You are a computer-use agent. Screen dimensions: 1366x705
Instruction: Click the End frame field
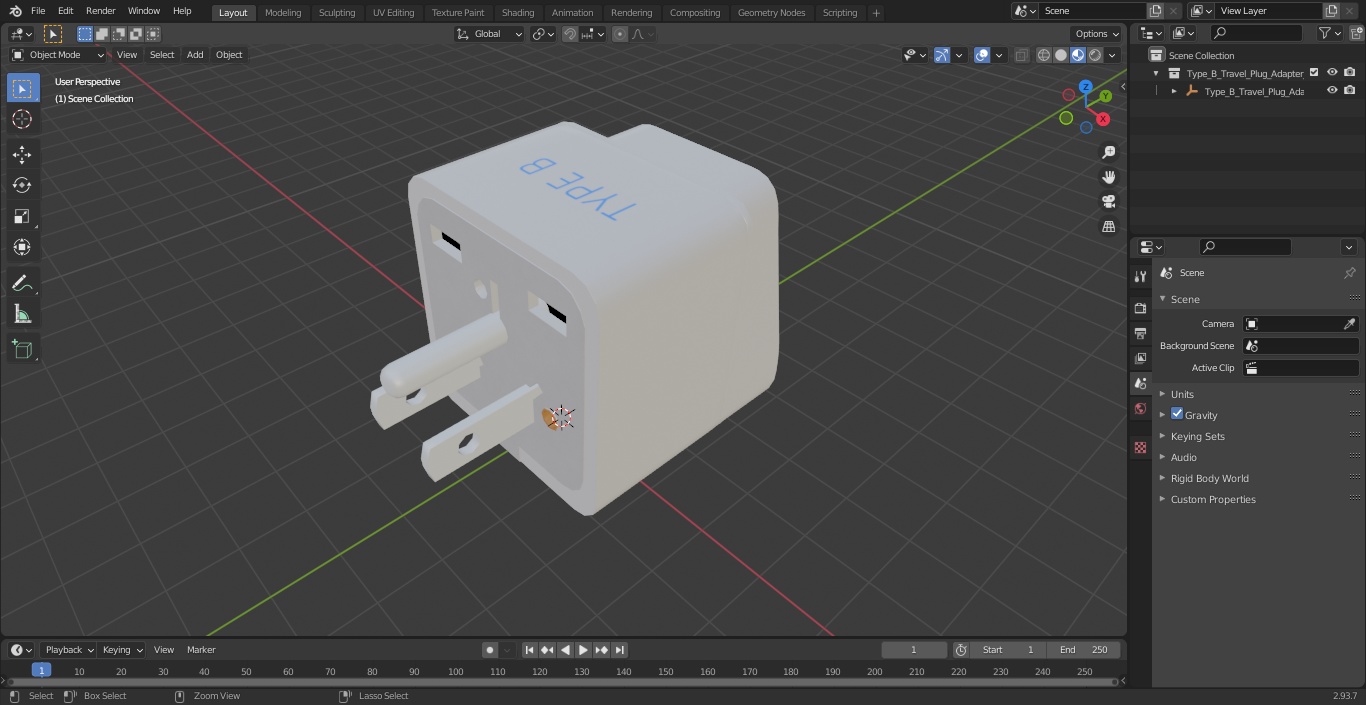[1084, 650]
